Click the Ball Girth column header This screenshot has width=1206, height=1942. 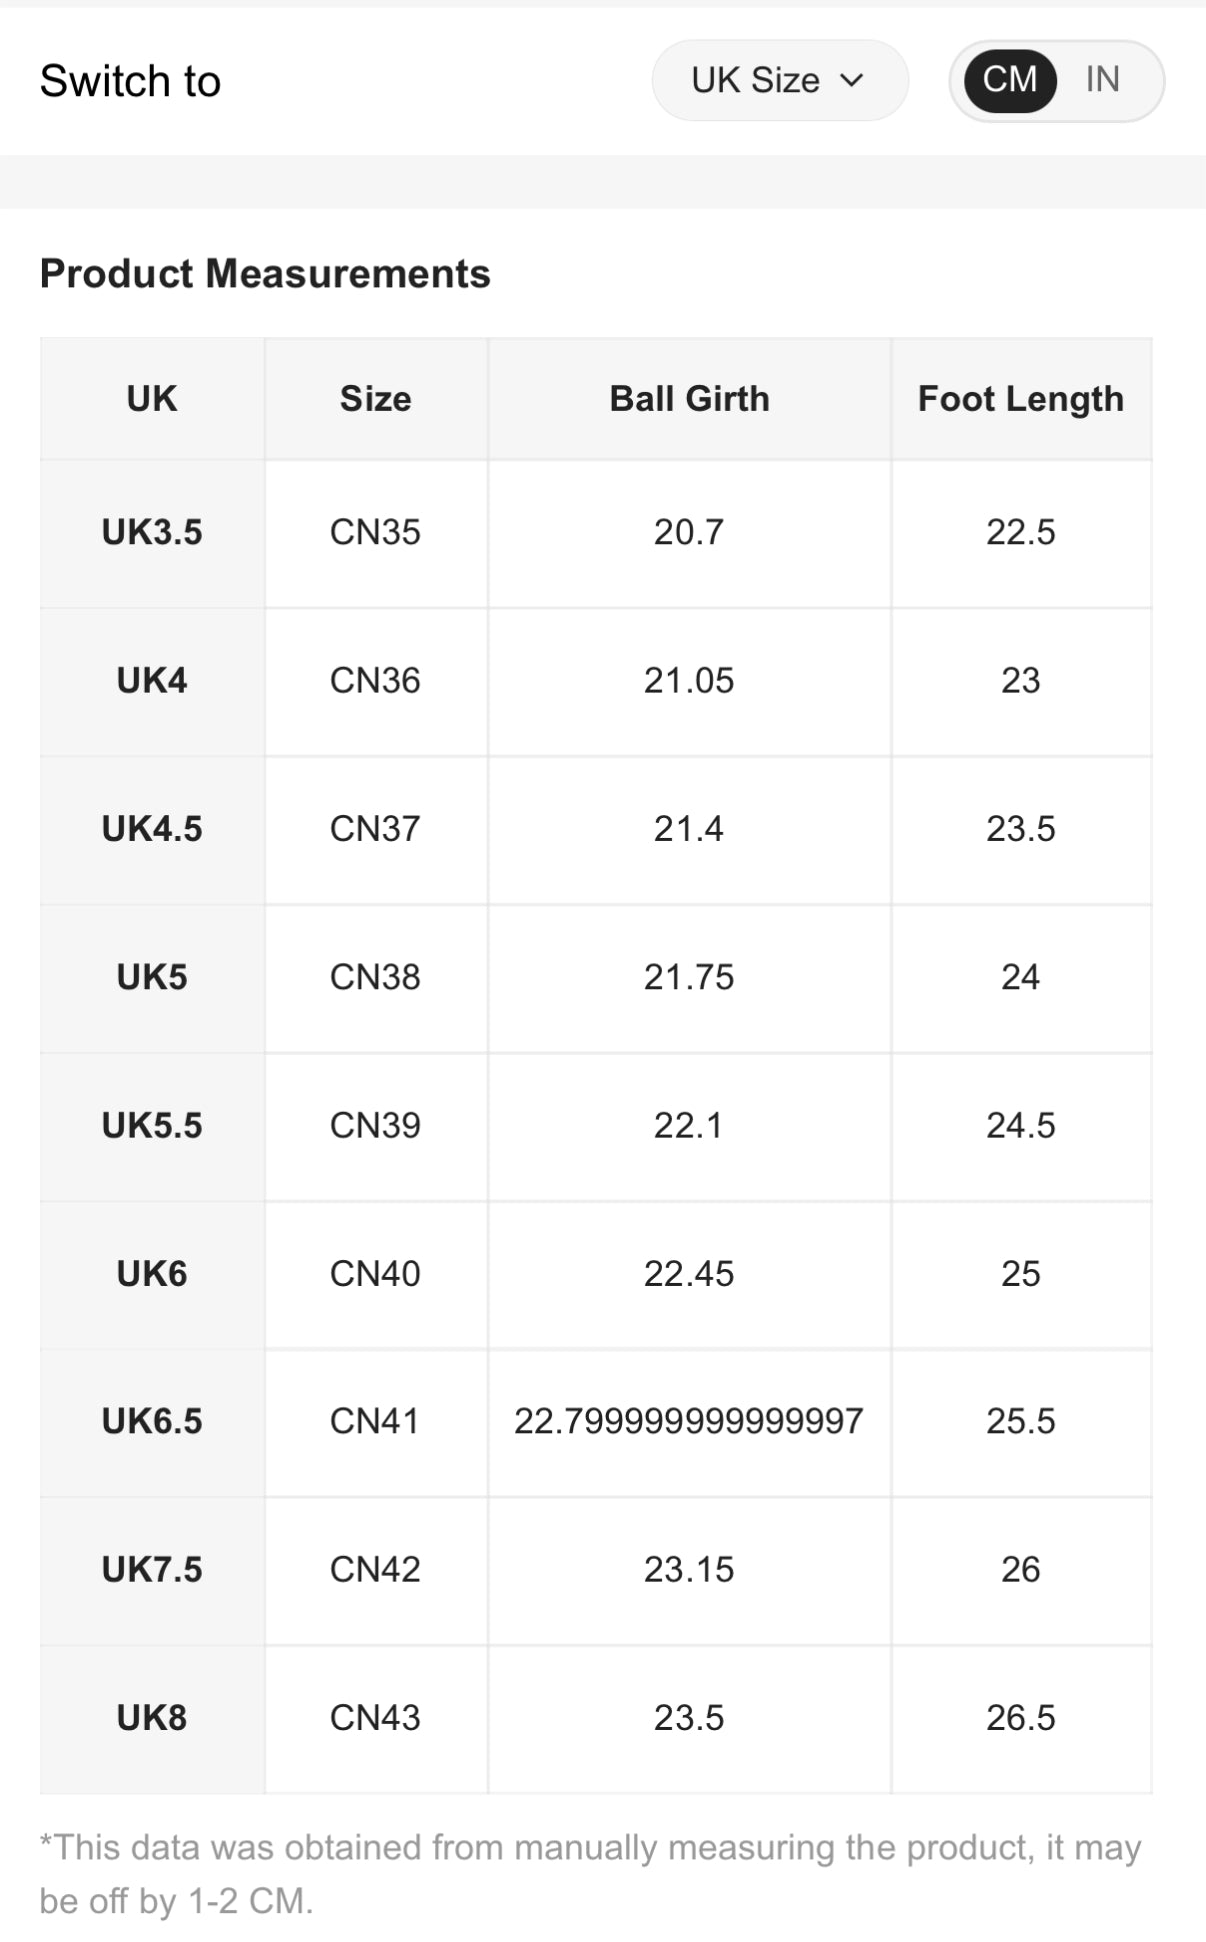[689, 399]
